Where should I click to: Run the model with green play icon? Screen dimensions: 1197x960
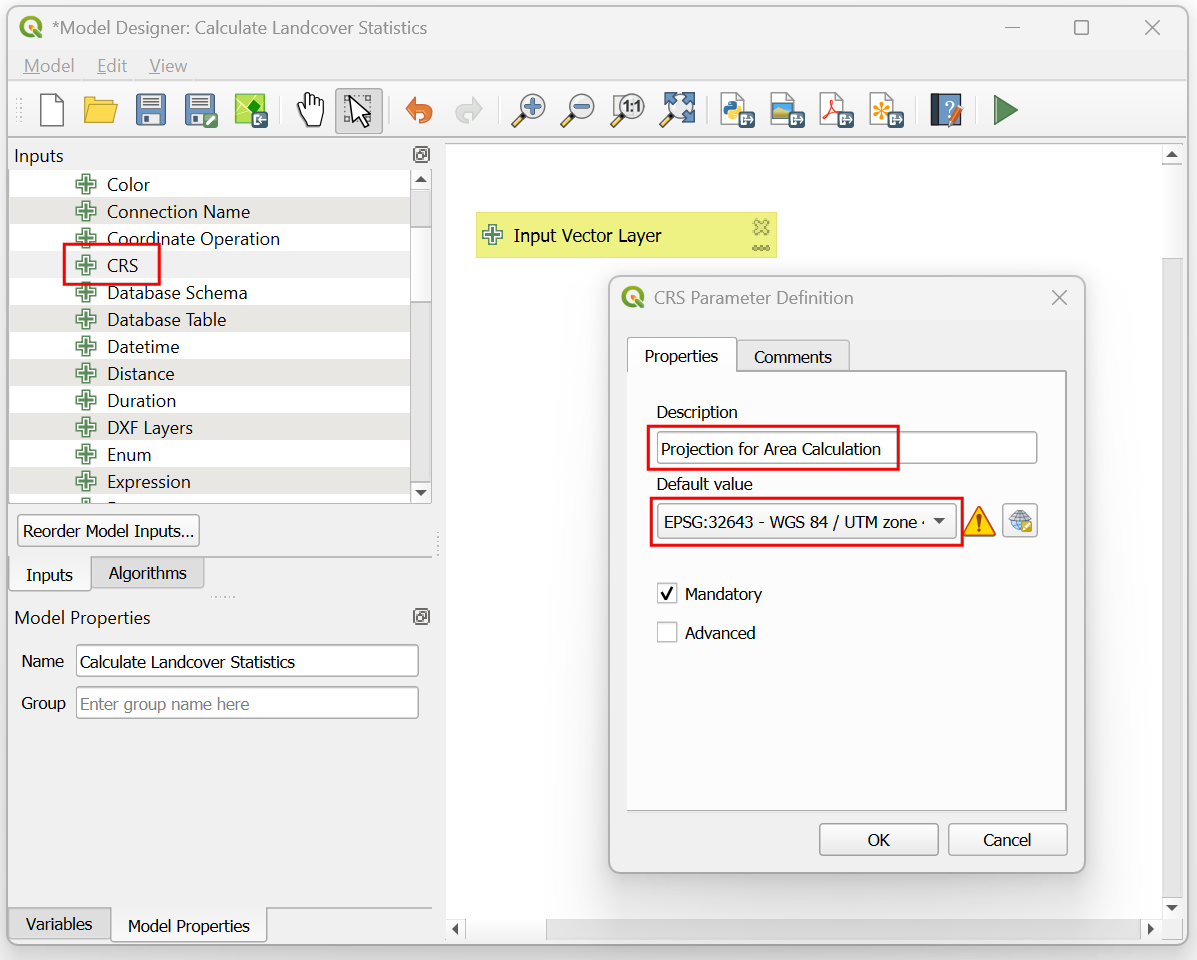(x=1005, y=110)
